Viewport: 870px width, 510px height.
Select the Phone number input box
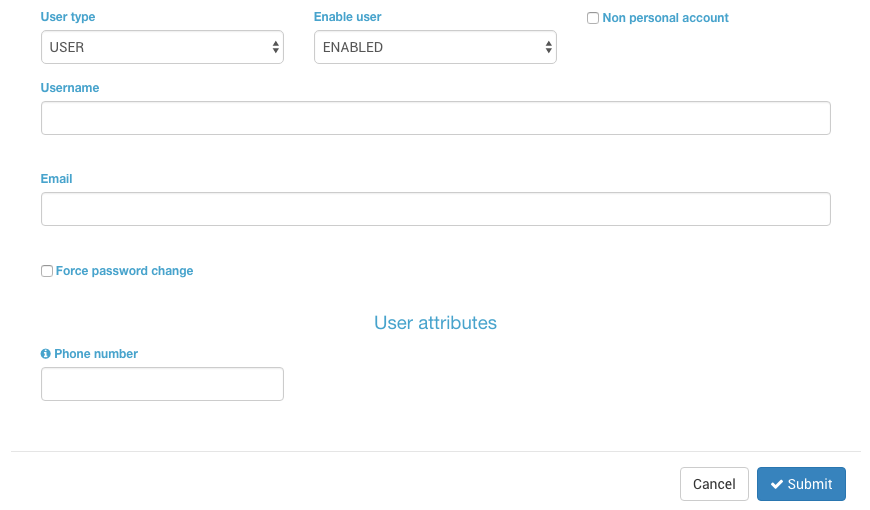(x=162, y=384)
